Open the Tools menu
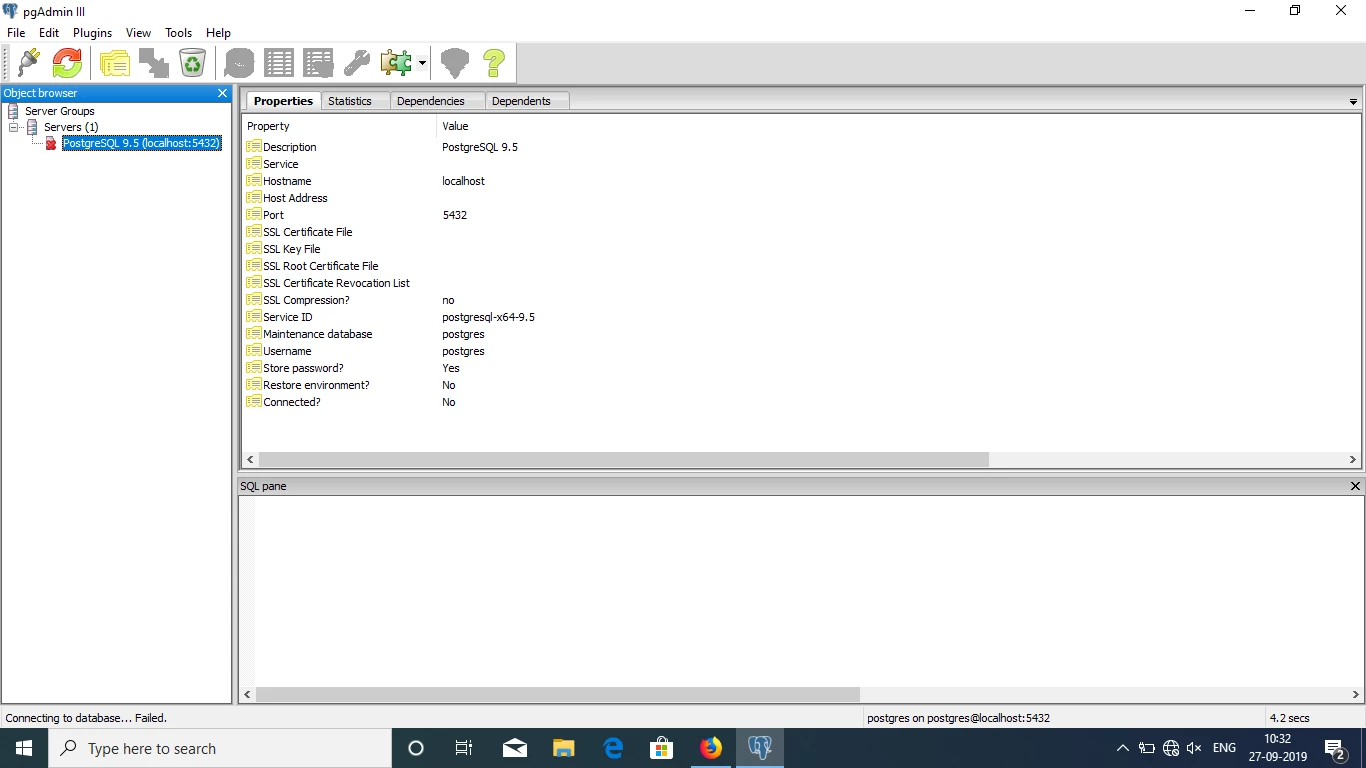This screenshot has width=1366, height=768. coord(179,33)
